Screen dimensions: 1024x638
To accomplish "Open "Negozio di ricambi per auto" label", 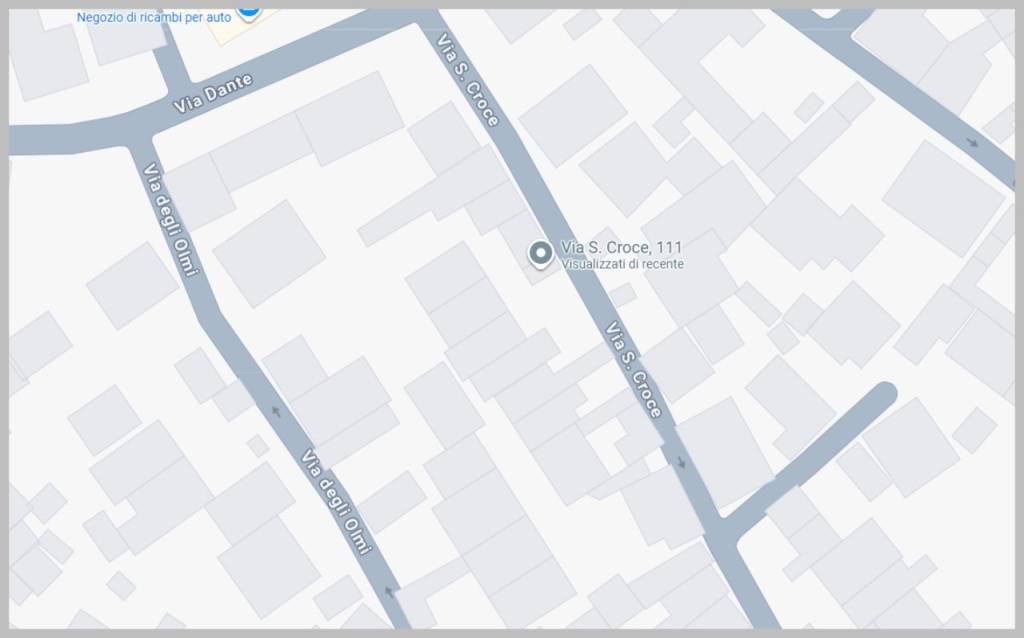I will 153,17.
